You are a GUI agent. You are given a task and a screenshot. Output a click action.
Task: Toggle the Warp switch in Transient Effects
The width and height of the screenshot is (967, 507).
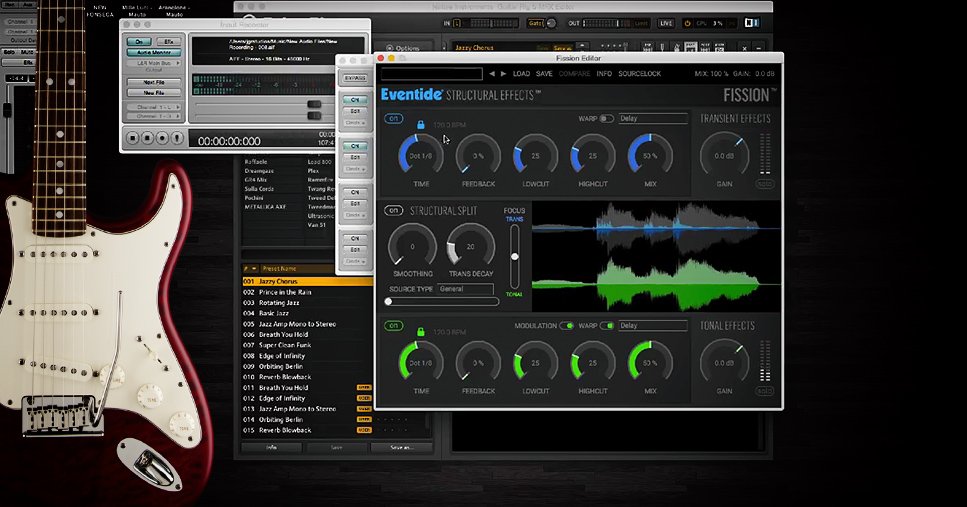pyautogui.click(x=607, y=119)
